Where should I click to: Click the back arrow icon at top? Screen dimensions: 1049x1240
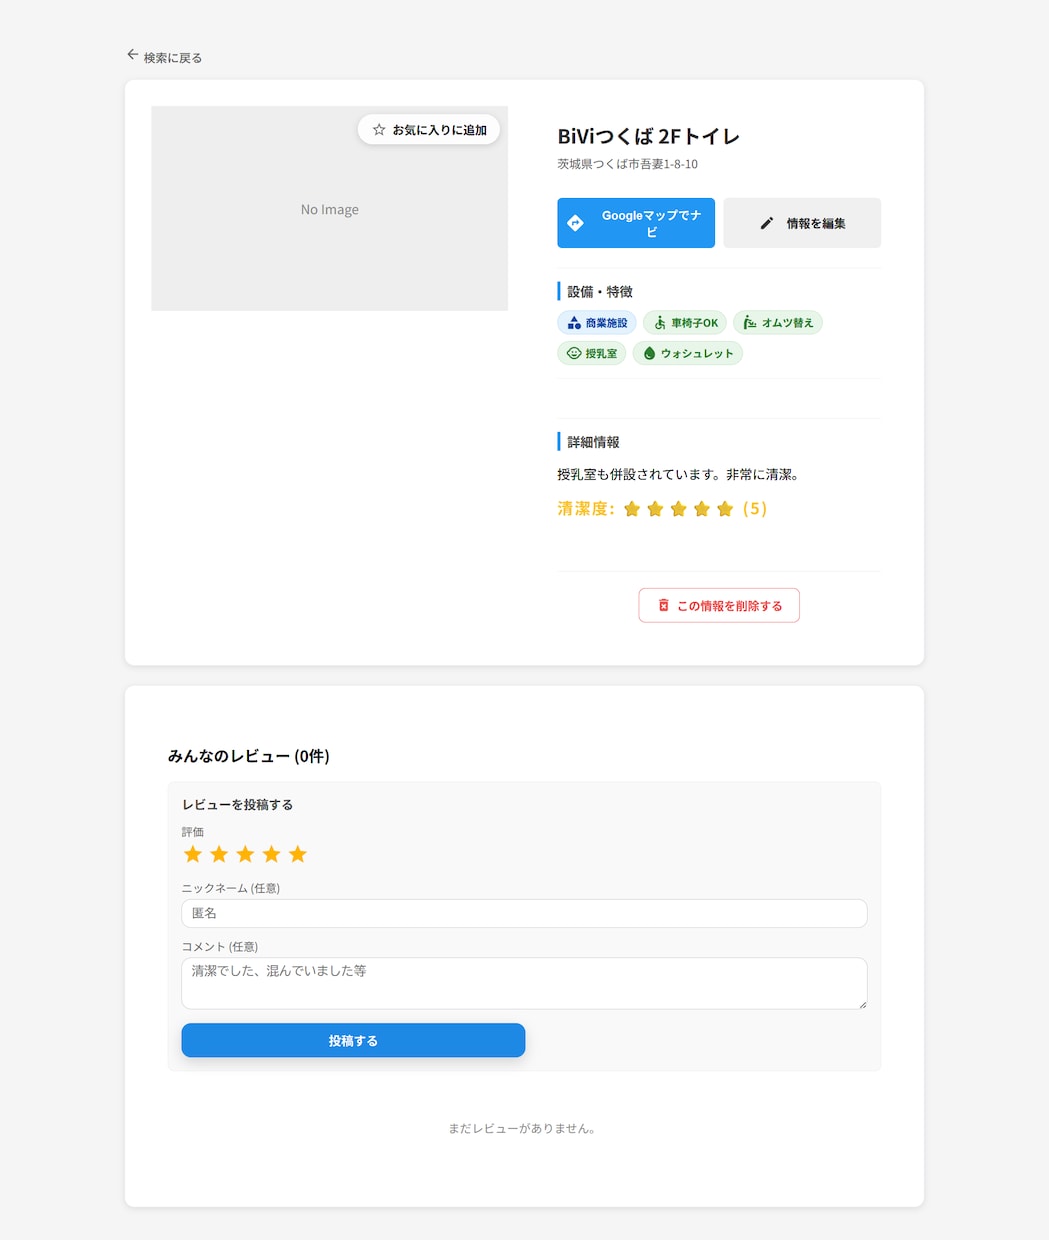pyautogui.click(x=132, y=55)
